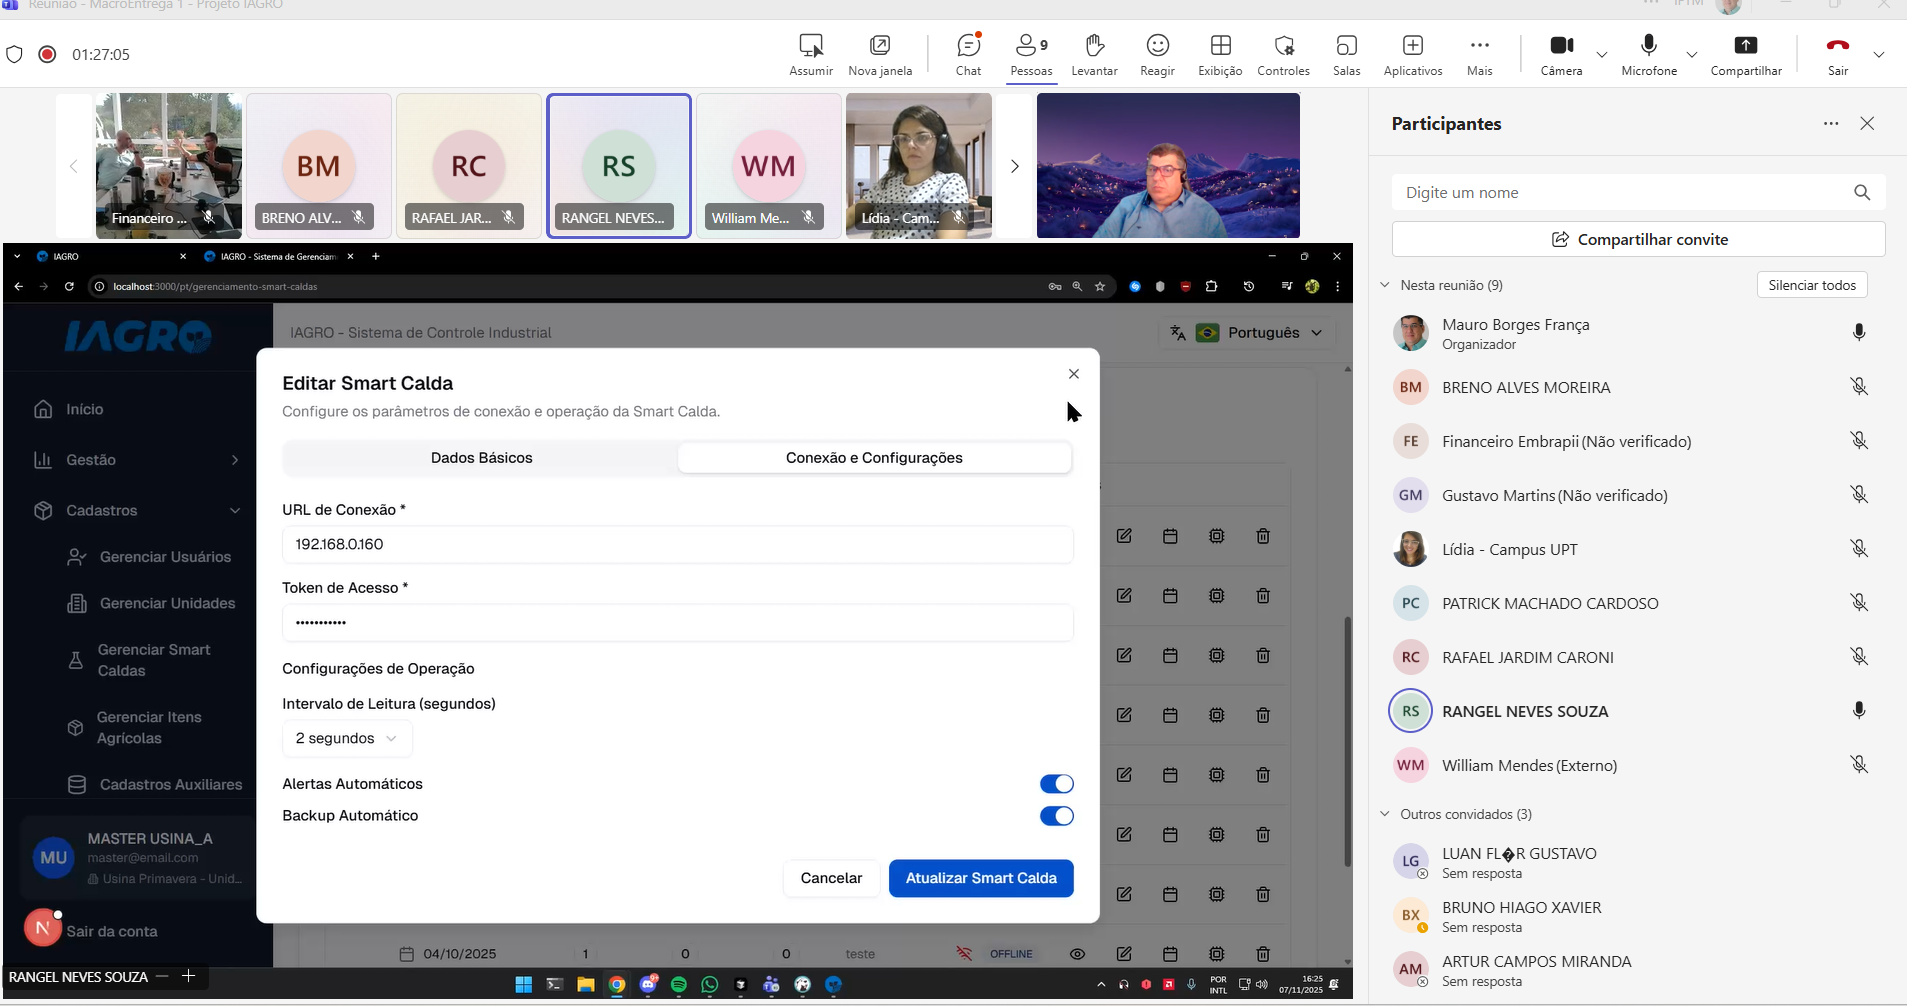Switch to the Dados Básicos tab

[x=481, y=458]
